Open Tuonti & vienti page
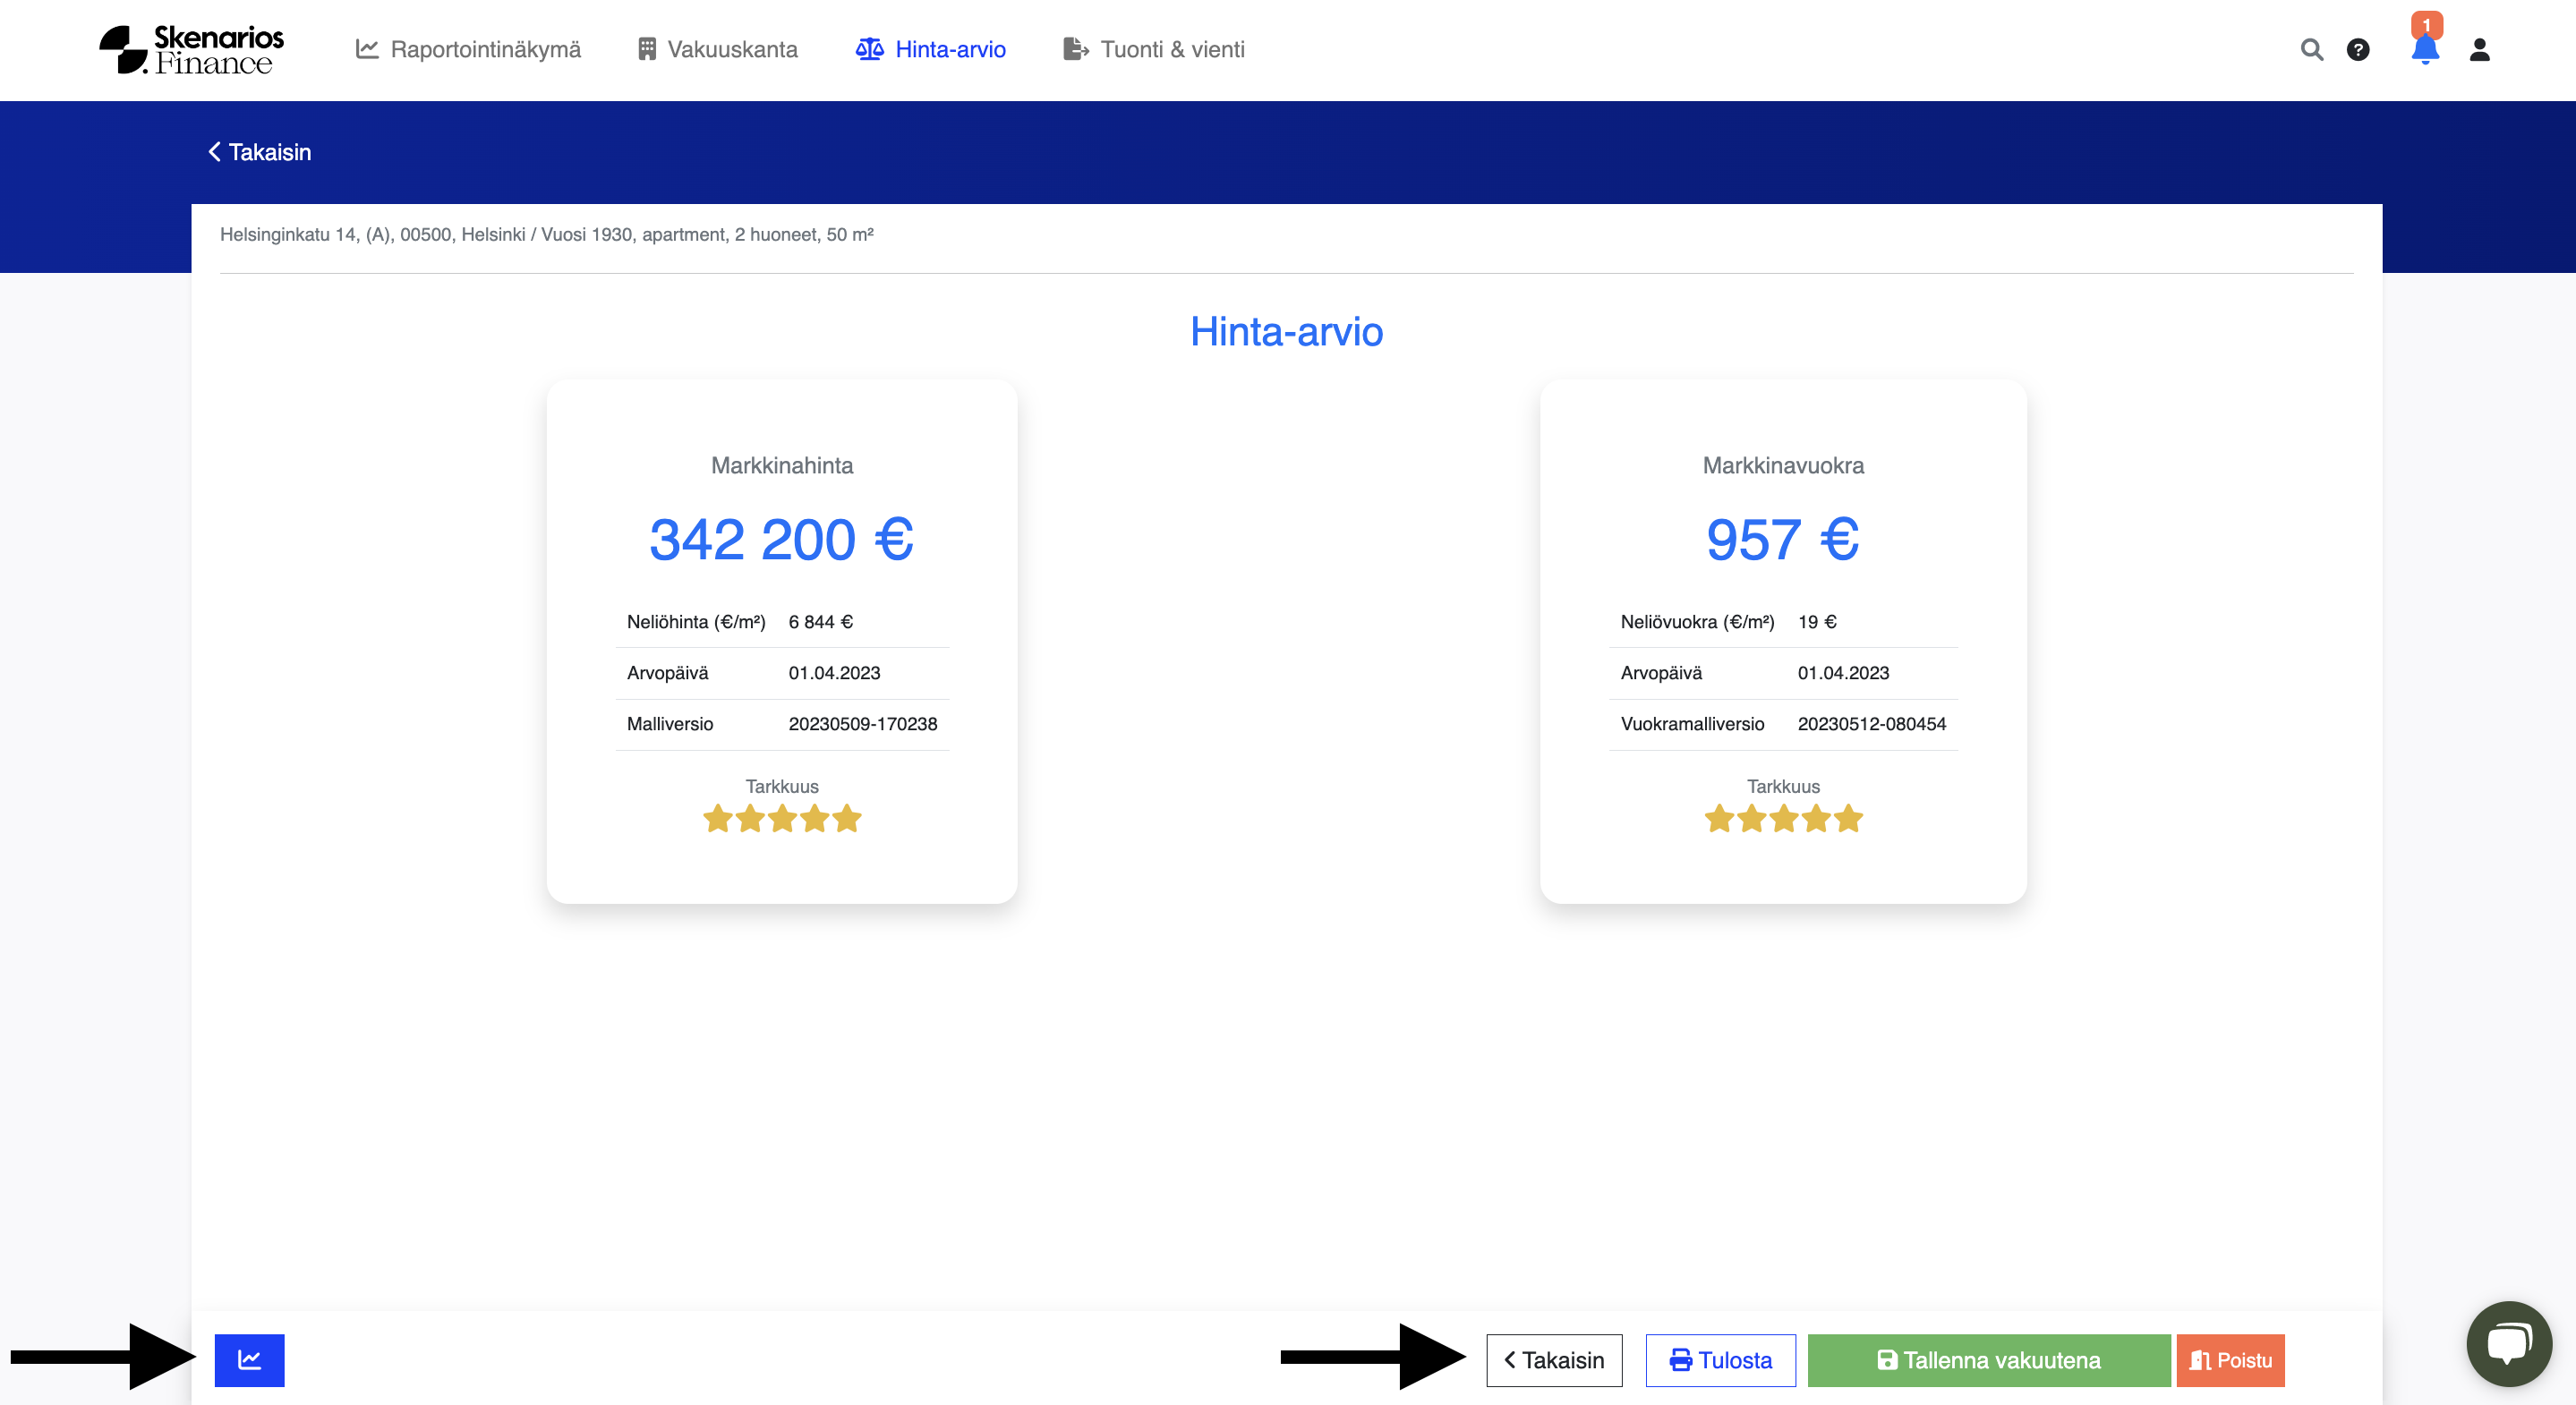2576x1405 pixels. (1153, 49)
